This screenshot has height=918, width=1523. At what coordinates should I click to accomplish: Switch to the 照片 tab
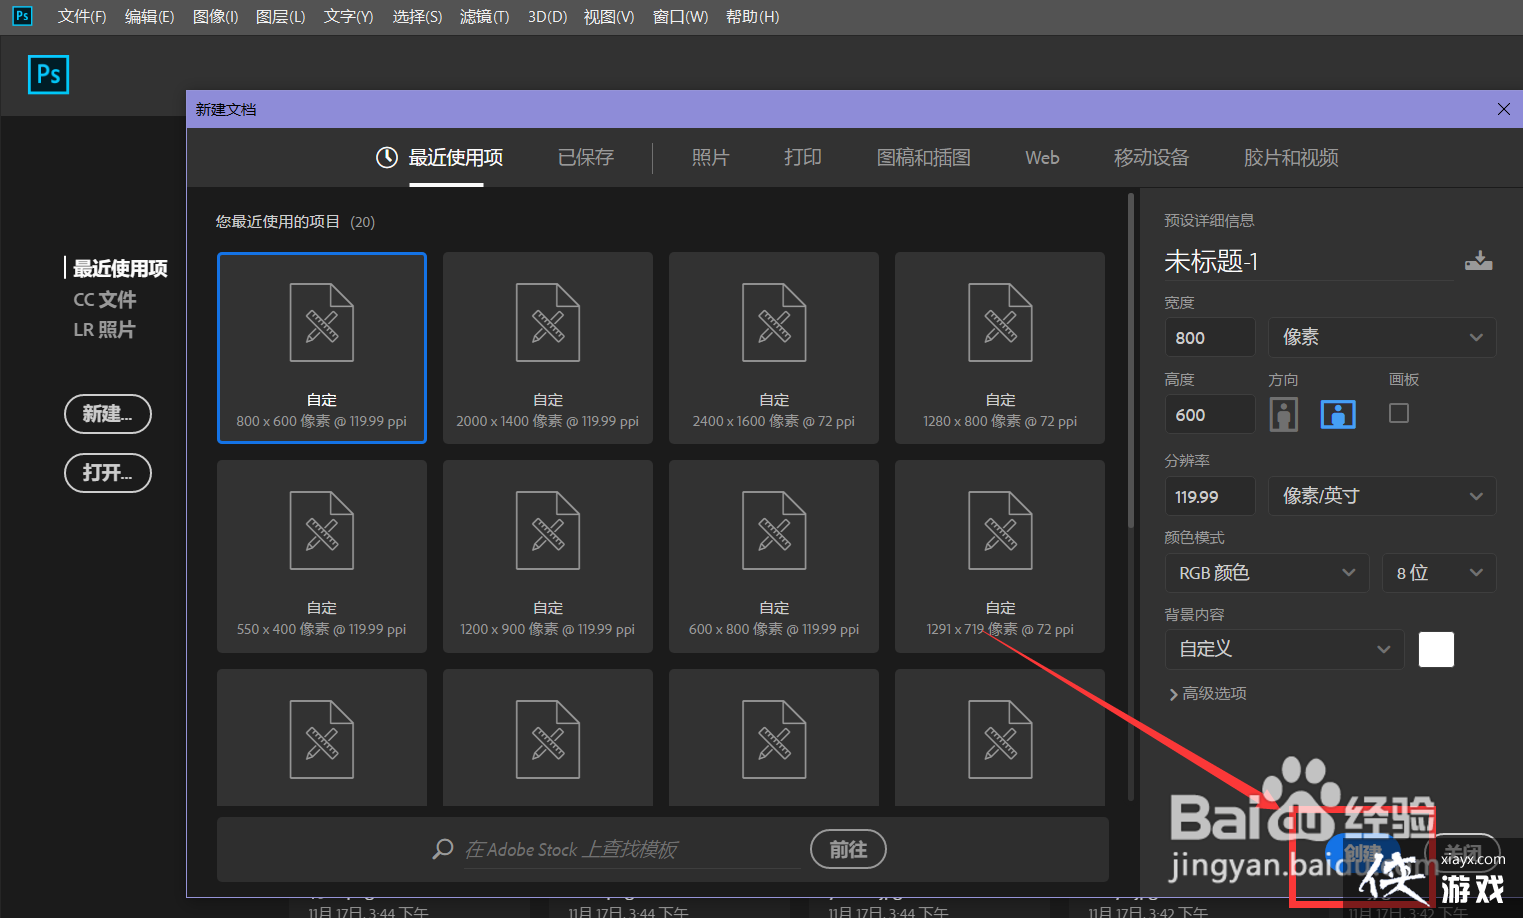point(710,158)
